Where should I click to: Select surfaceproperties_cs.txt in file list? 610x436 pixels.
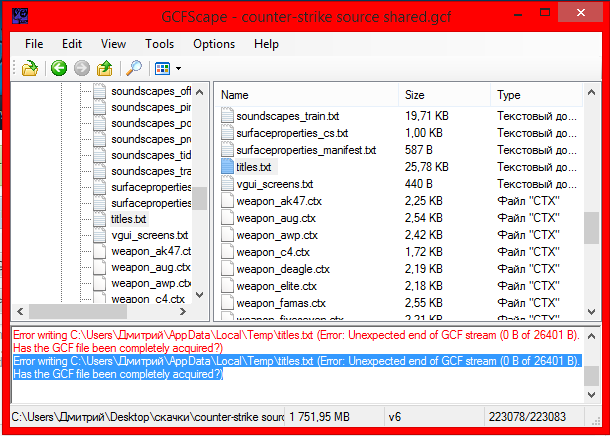(292, 133)
